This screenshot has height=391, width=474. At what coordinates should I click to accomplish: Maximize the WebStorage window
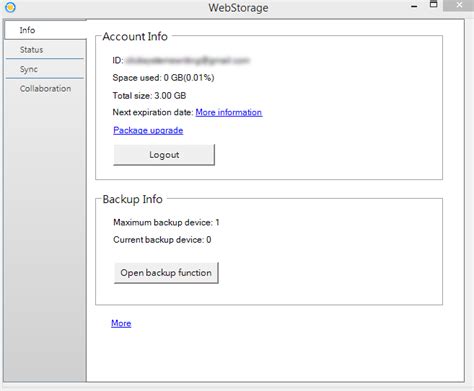(x=433, y=5)
